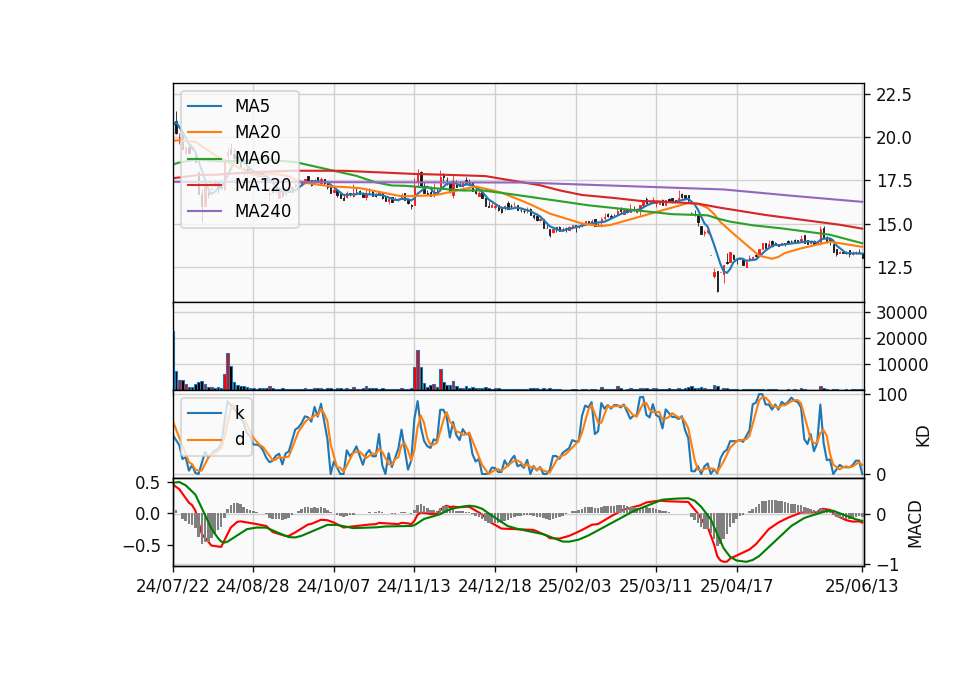Viewport: 960px width, 690px height.
Task: Click the 24/10/07 date label
Action: click(334, 586)
